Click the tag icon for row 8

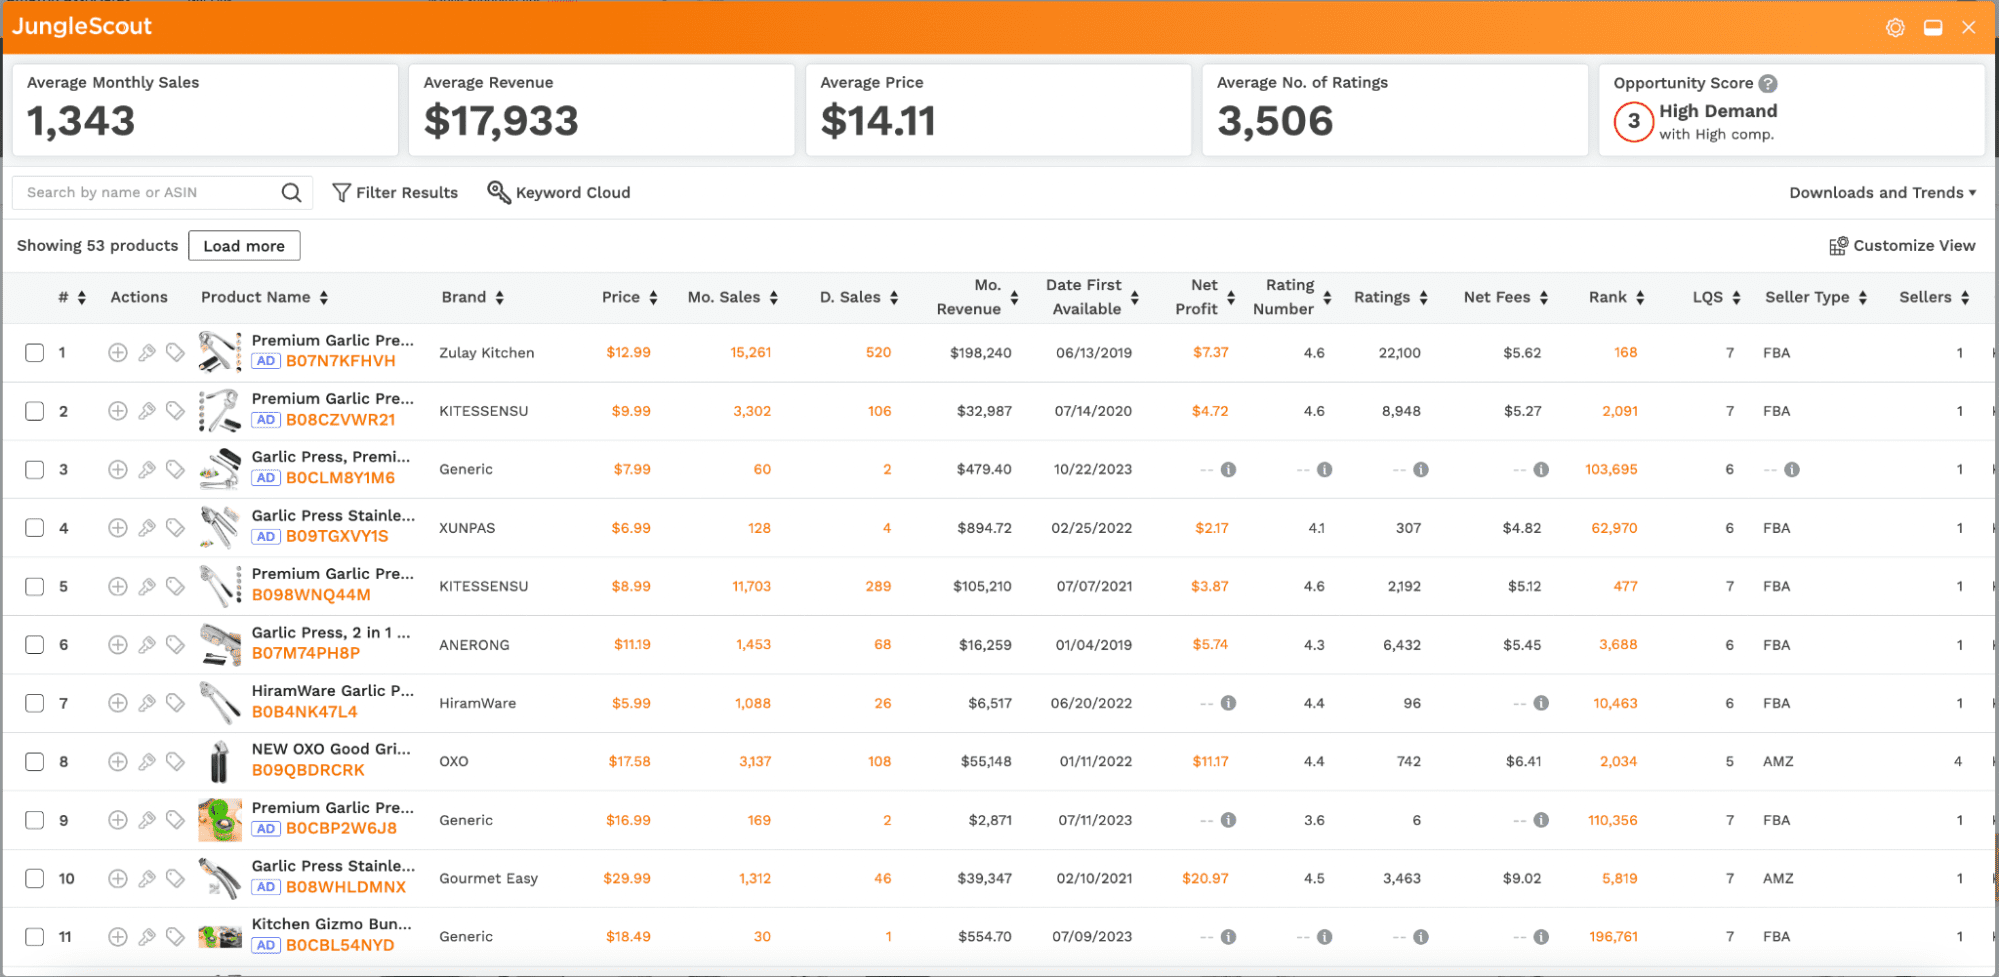point(175,762)
